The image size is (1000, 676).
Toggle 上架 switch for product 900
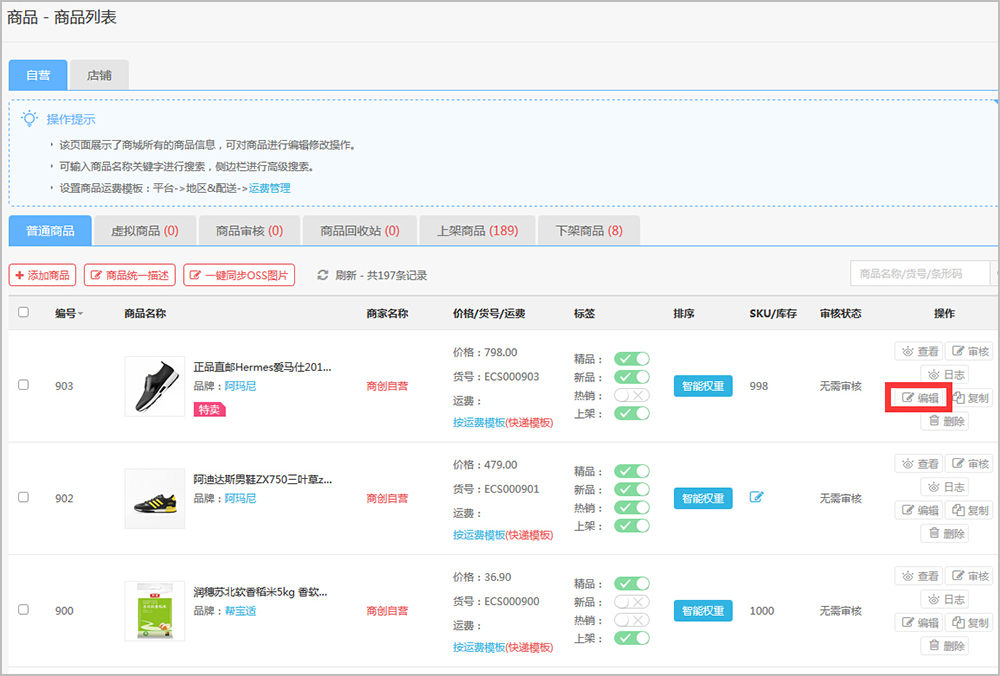[632, 638]
